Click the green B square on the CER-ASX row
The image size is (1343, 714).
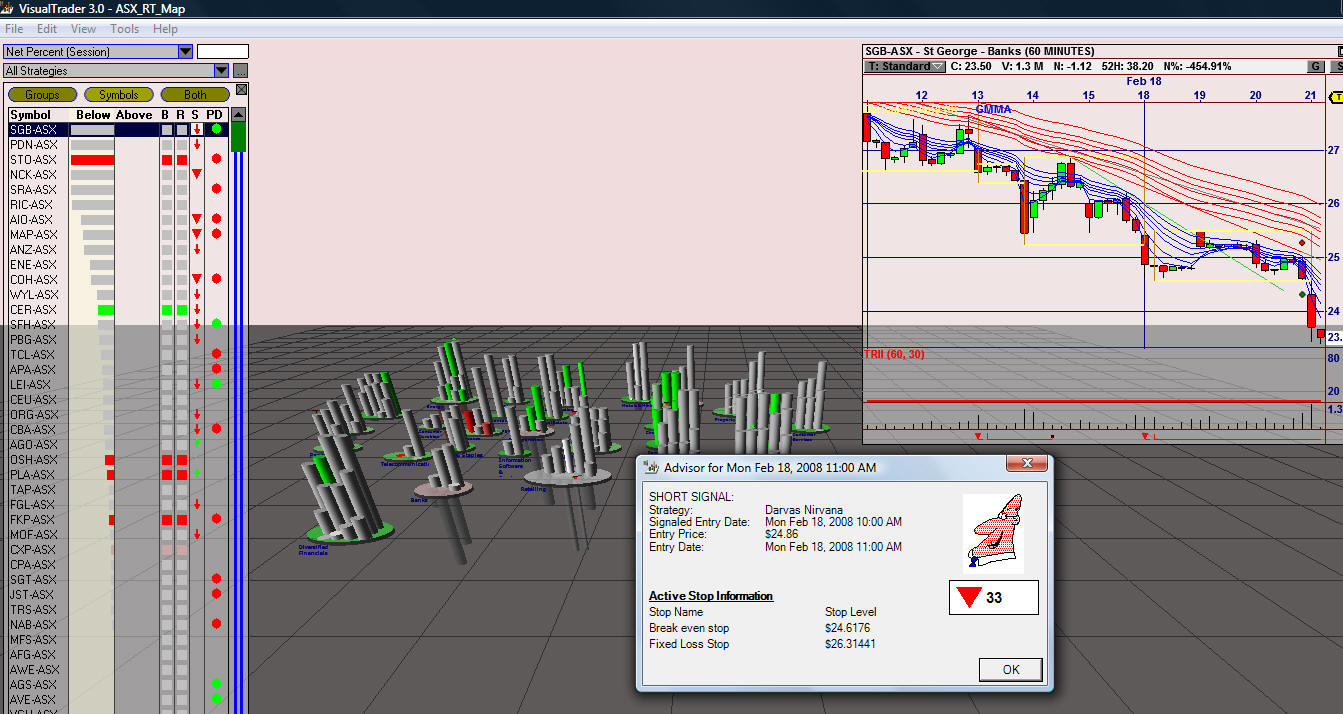point(167,310)
